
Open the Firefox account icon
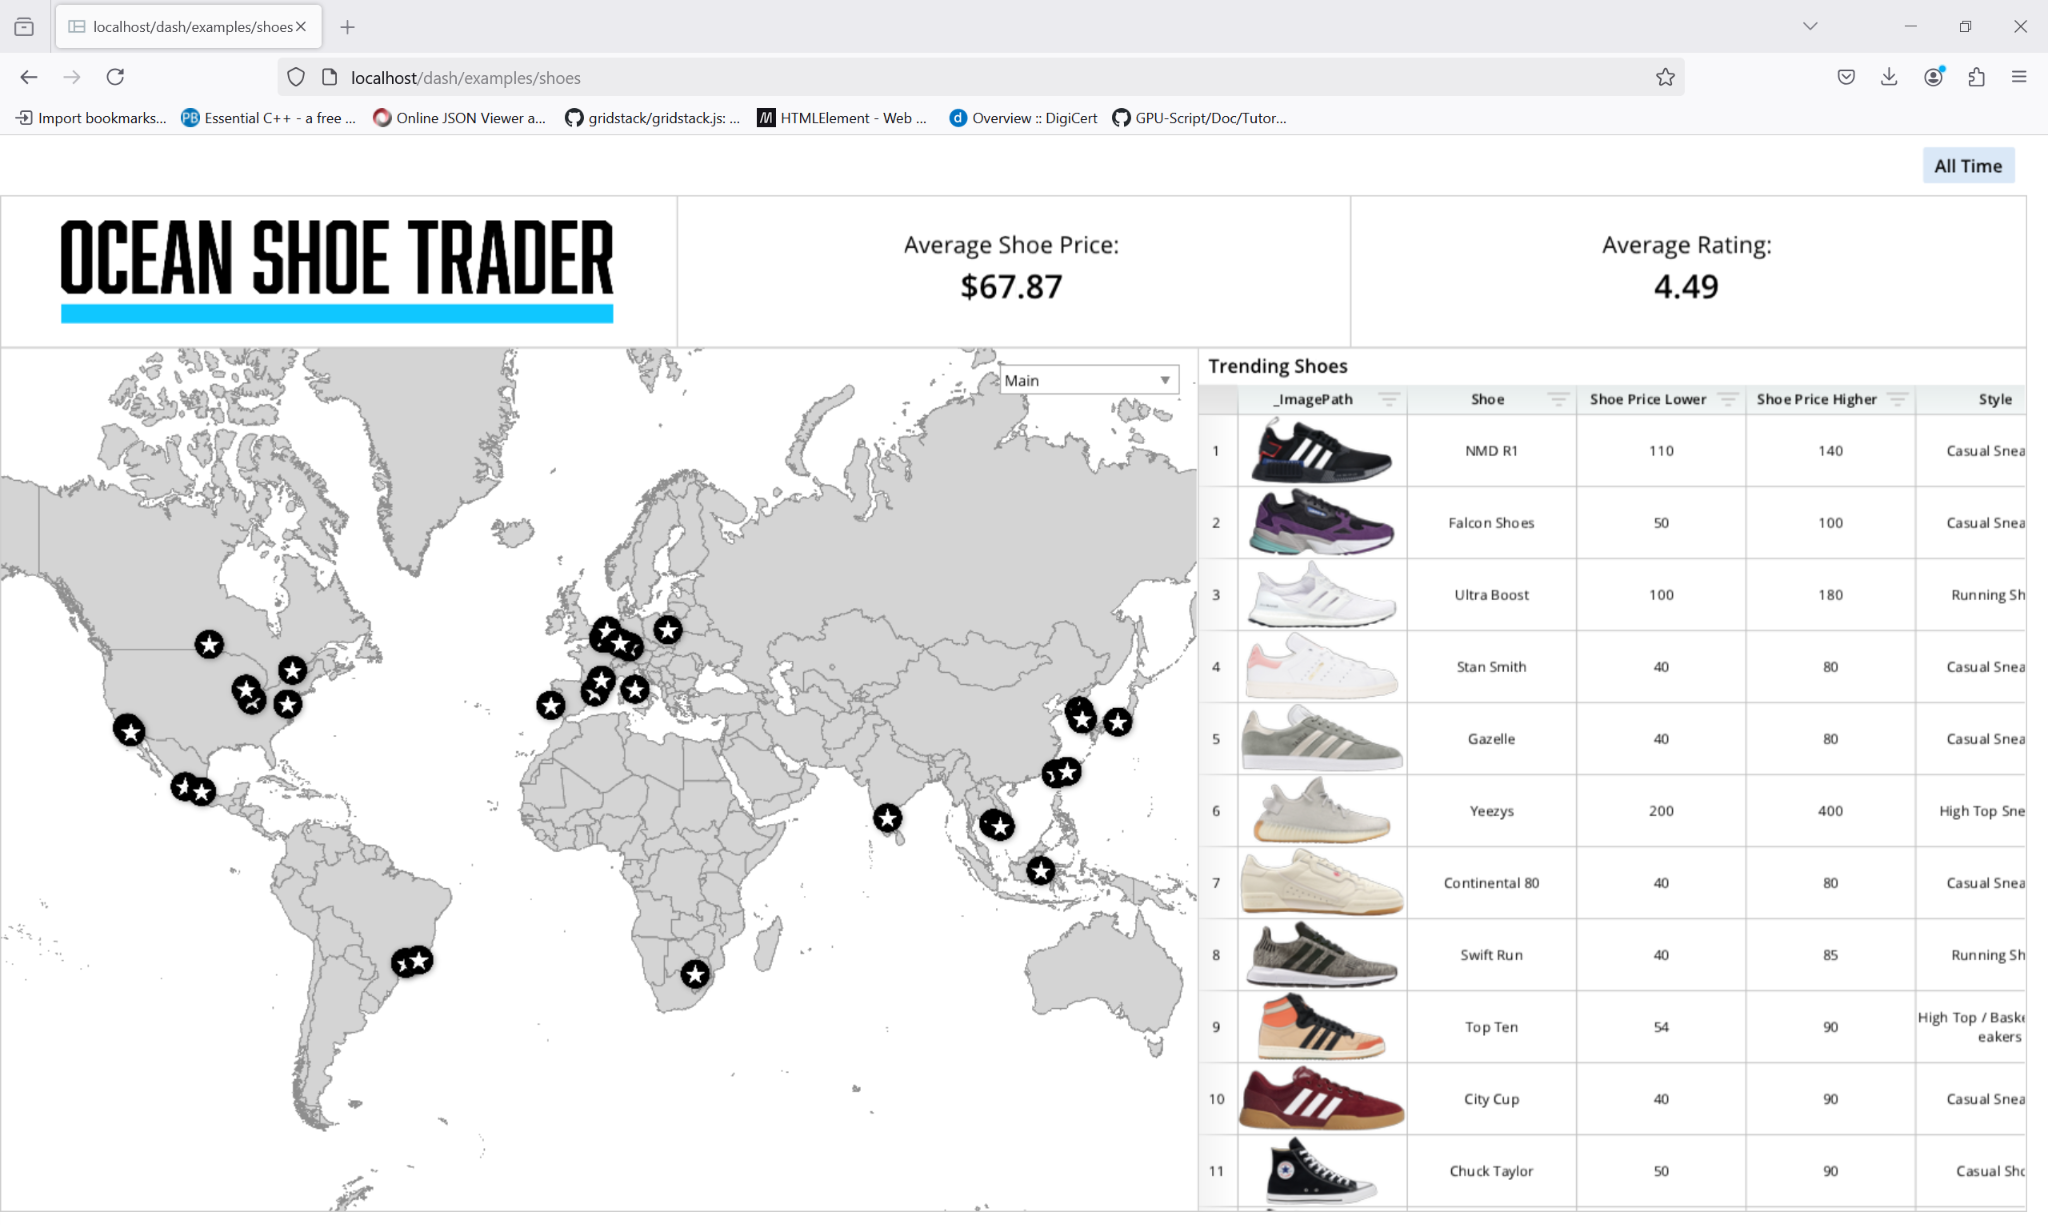[x=1933, y=77]
